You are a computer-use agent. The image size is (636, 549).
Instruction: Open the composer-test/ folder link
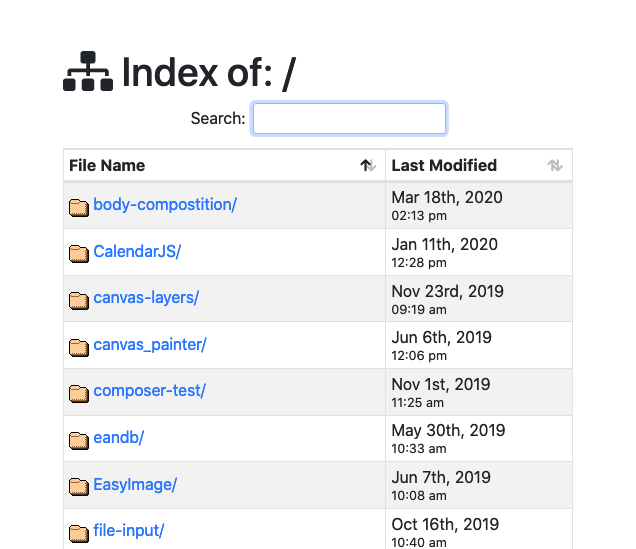coord(149,391)
